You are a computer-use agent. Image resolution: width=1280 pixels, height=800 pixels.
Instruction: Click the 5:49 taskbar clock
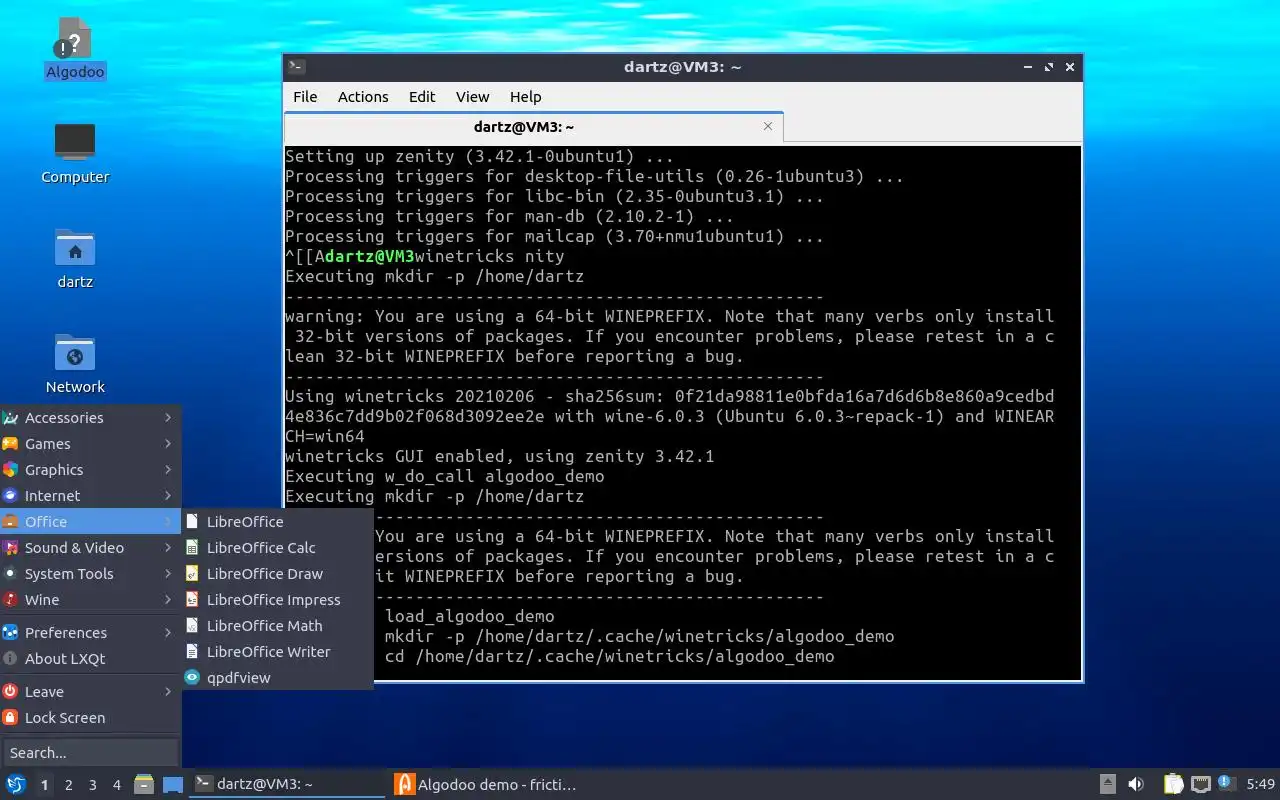pyautogui.click(x=1261, y=784)
